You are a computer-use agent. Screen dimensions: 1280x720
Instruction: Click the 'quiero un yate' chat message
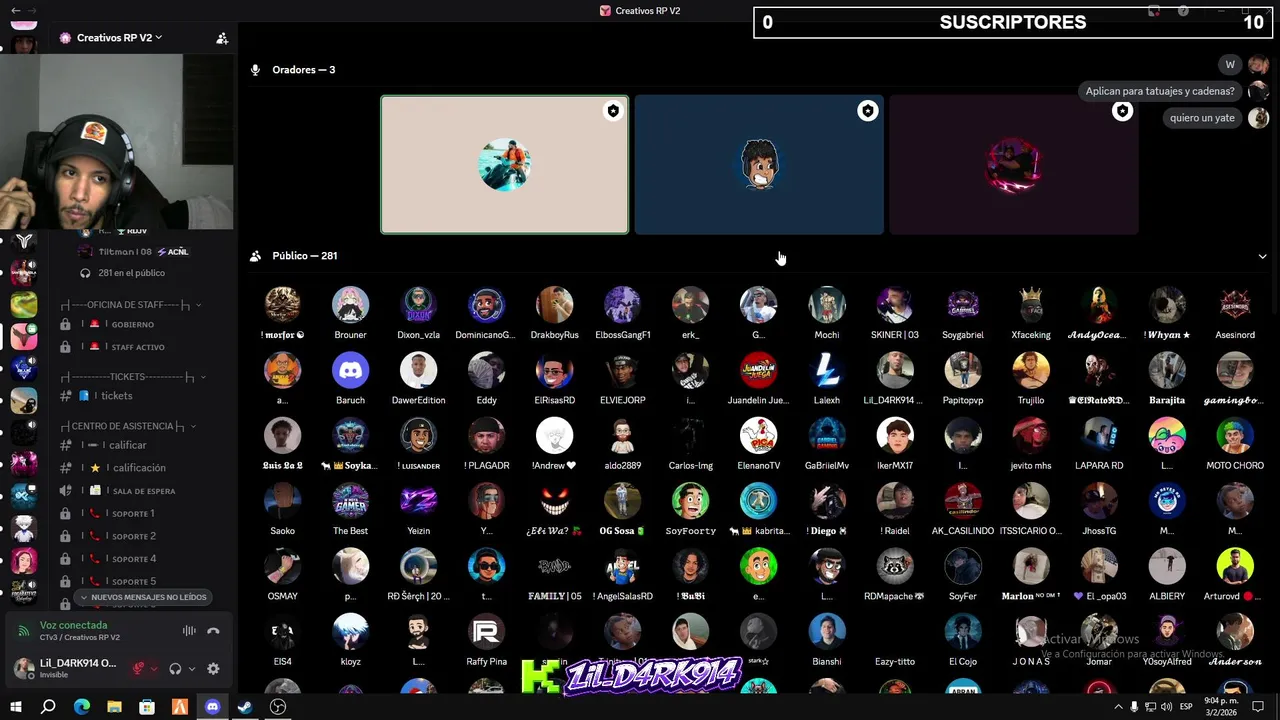pyautogui.click(x=1202, y=118)
